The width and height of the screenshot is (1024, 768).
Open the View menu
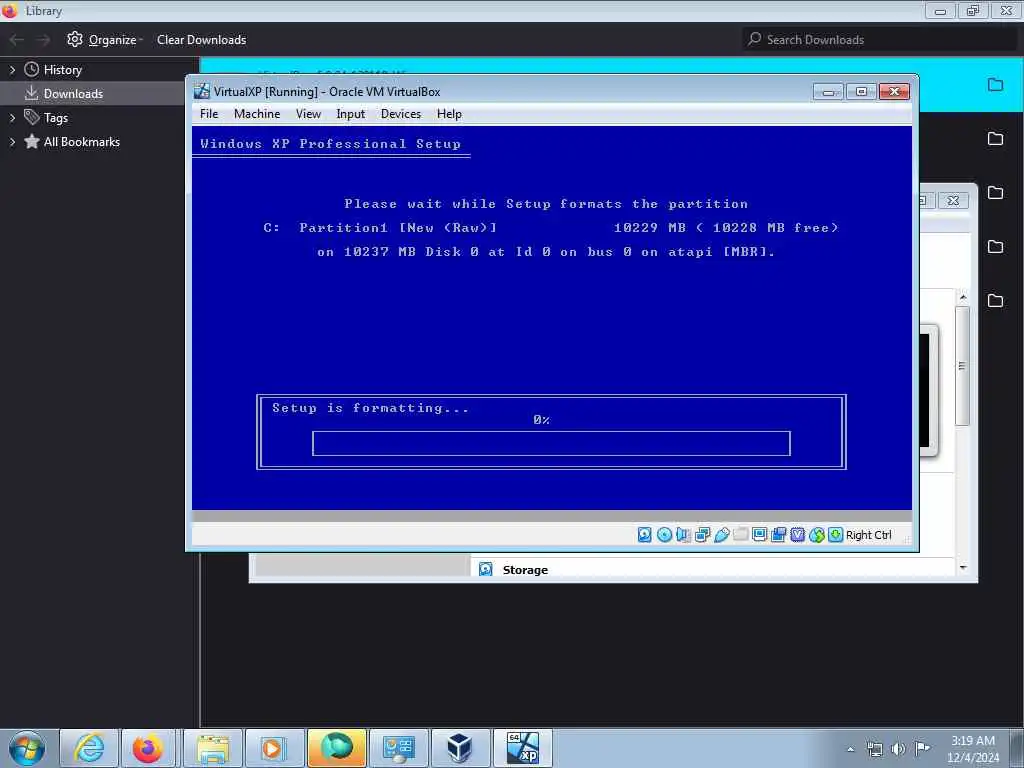(x=308, y=114)
